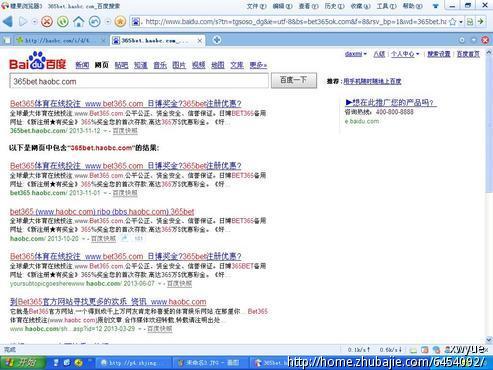Open the 更多 categories link
This screenshot has width=493, height=370.
[258, 65]
